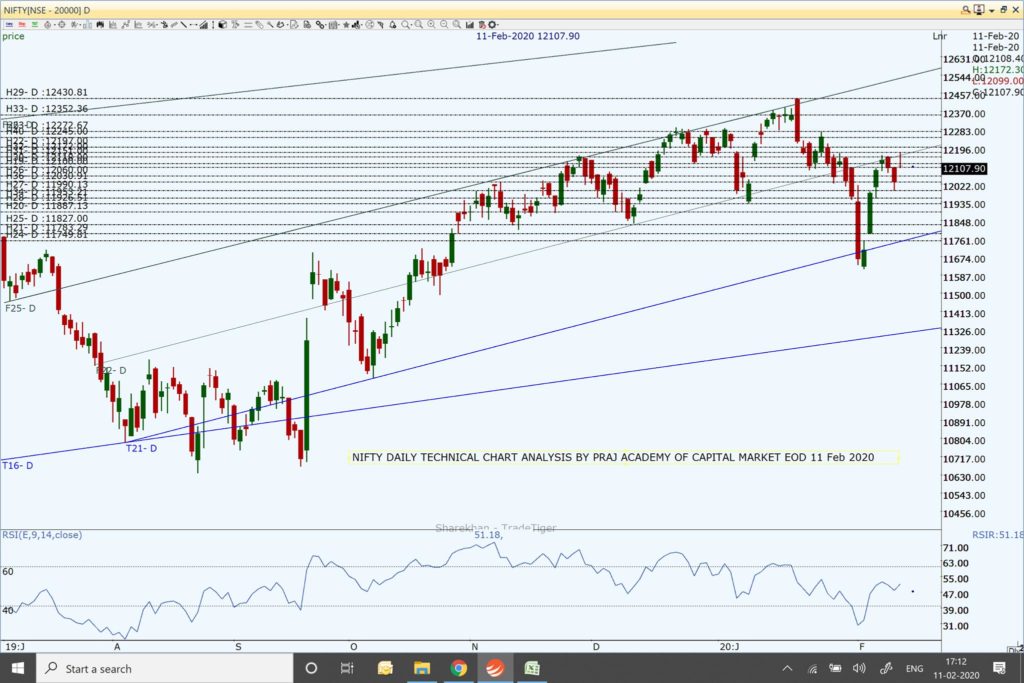The image size is (1024, 683).
Task: Open Task View on the taskbar
Action: coord(347,668)
